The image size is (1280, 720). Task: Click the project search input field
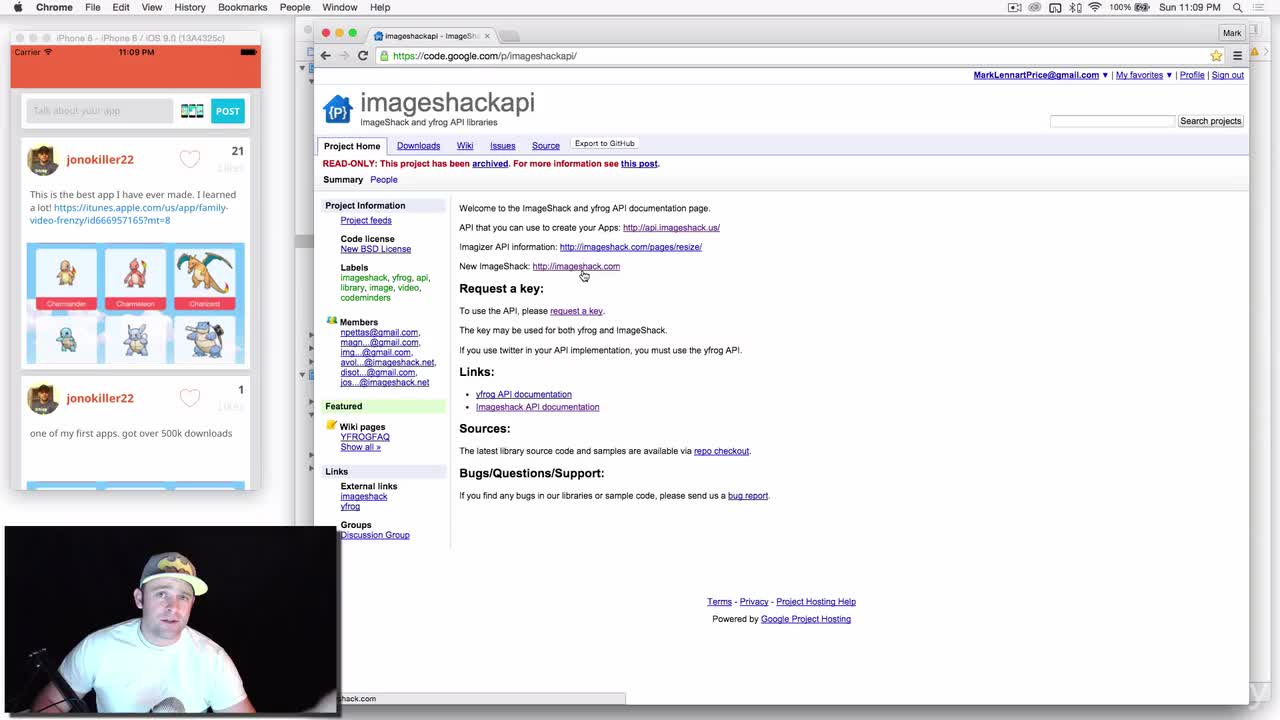[1112, 121]
